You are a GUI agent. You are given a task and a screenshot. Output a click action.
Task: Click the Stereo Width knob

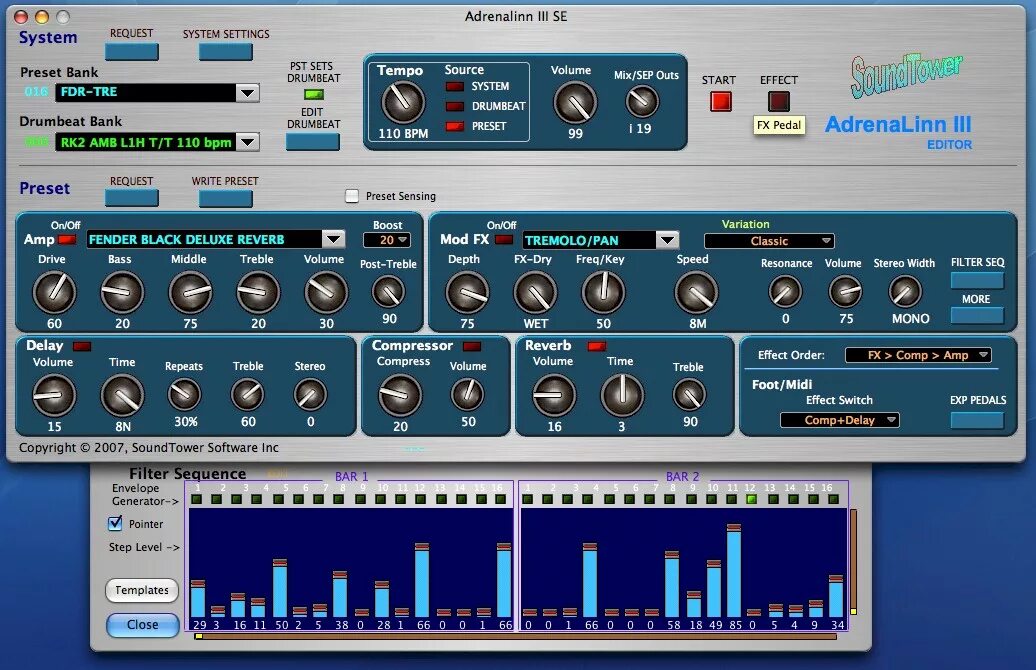905,291
